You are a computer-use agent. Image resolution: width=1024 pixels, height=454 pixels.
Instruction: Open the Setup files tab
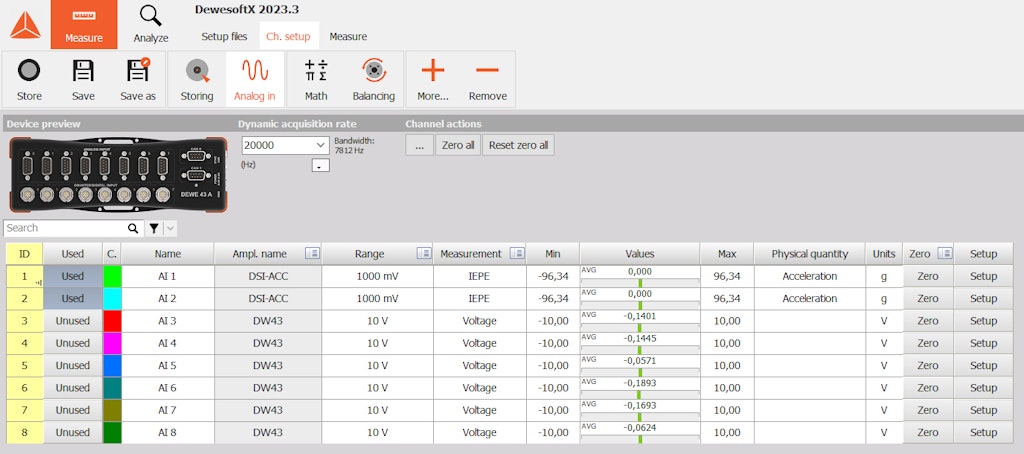(x=224, y=37)
